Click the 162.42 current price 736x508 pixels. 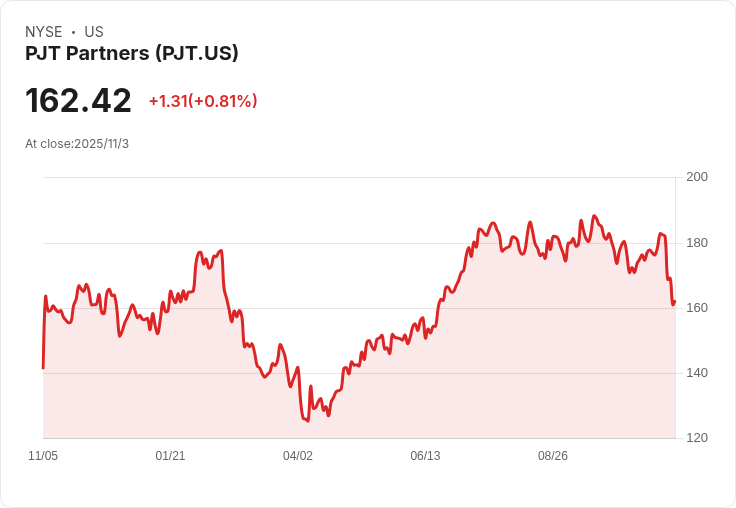[78, 100]
